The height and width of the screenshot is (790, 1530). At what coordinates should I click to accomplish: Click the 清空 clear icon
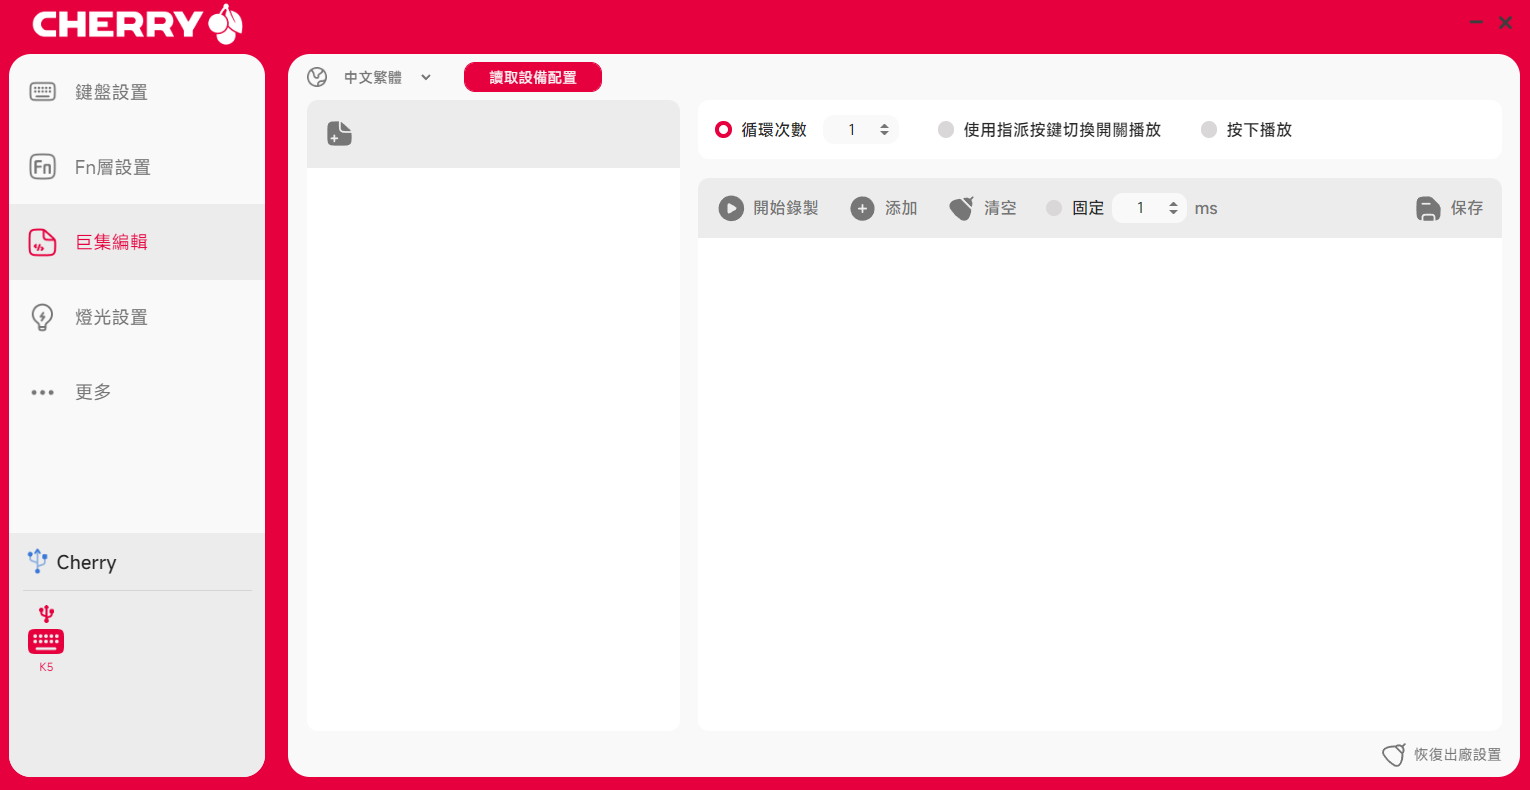point(961,208)
